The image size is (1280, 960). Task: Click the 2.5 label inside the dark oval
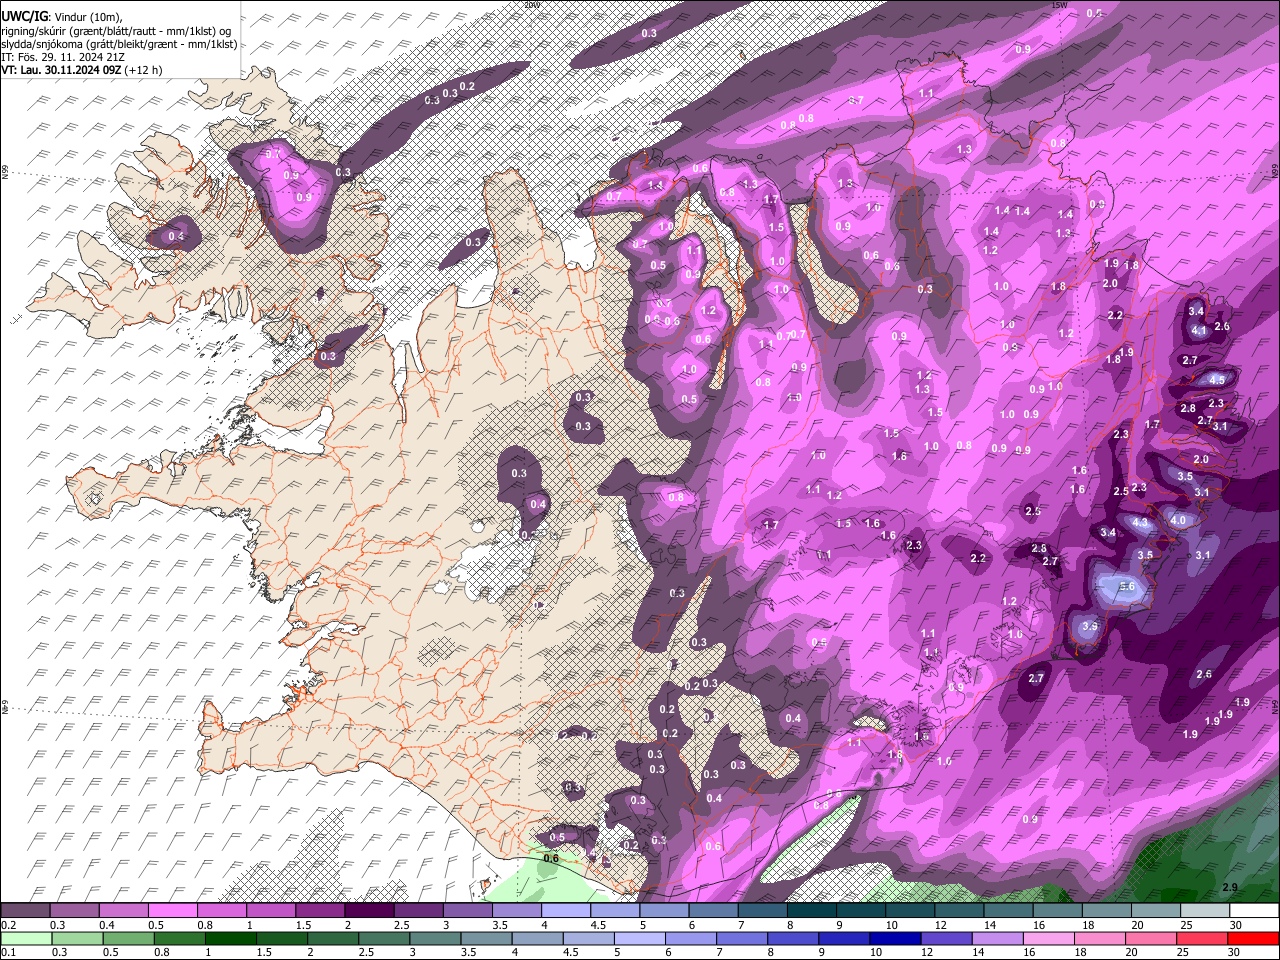pos(1033,511)
